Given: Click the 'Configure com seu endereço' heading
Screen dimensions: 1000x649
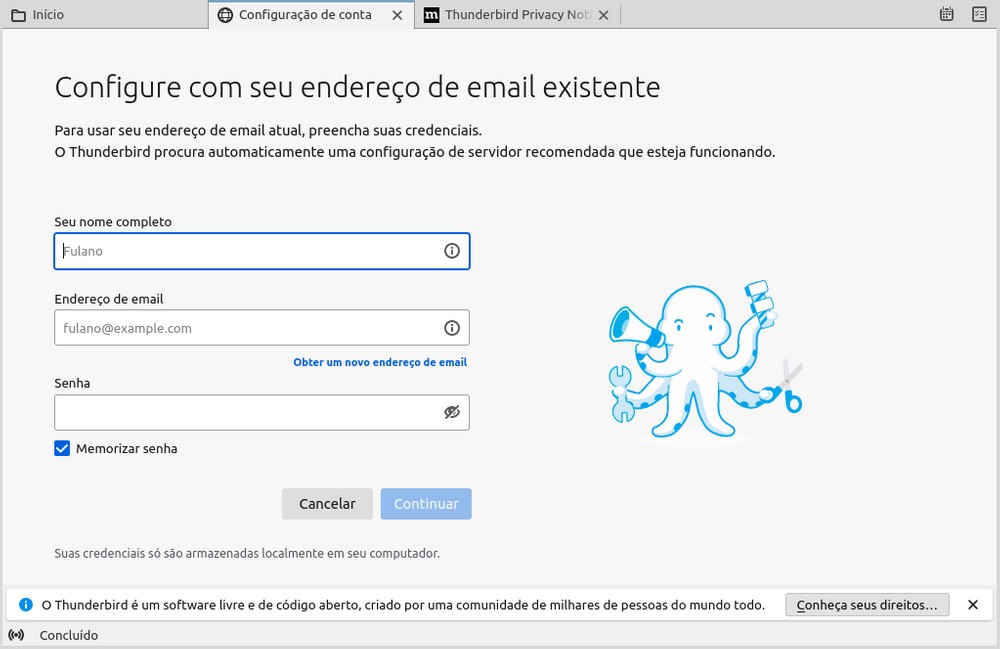Looking at the screenshot, I should click(x=357, y=87).
